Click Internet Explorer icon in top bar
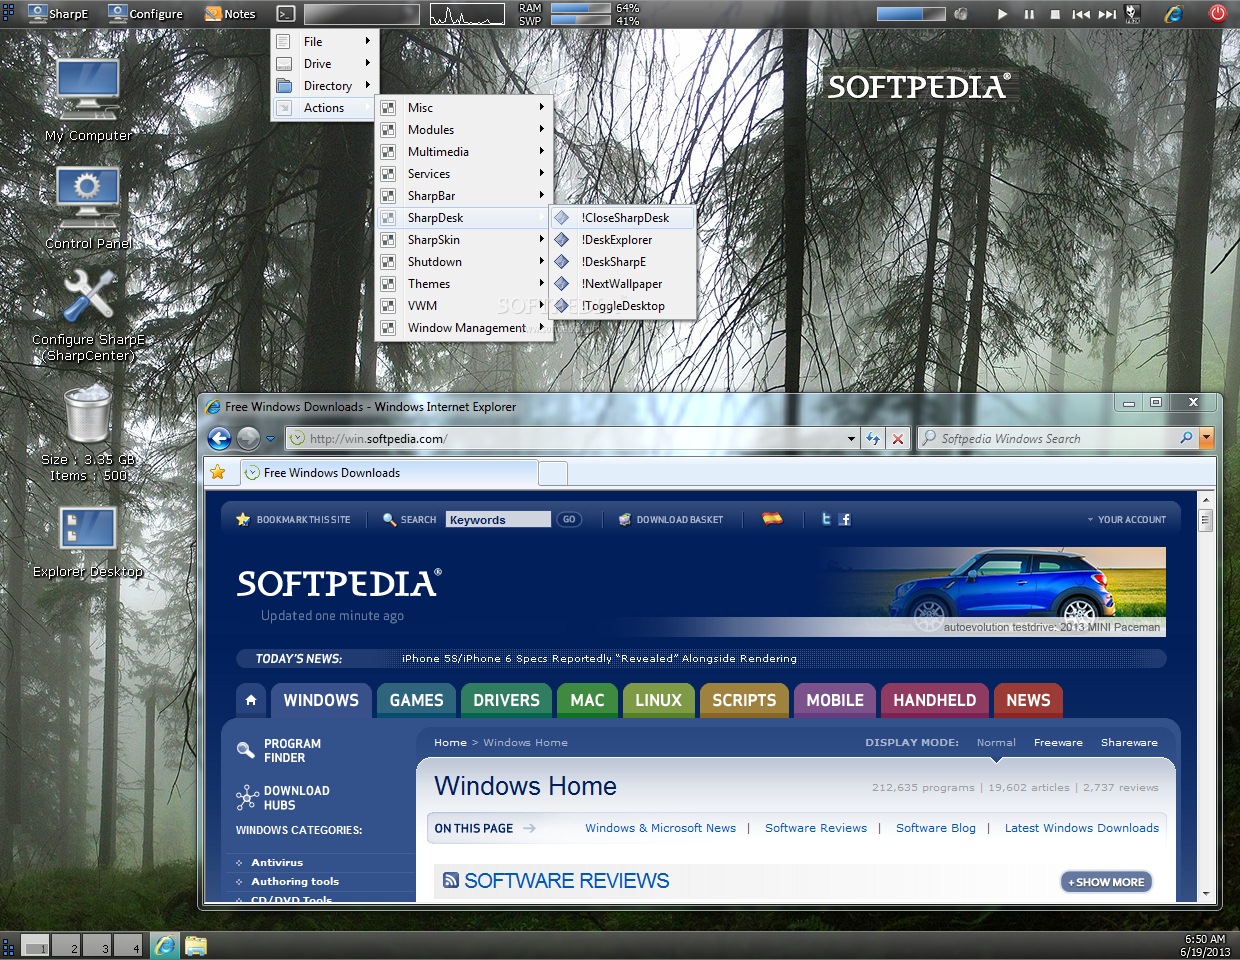The height and width of the screenshot is (960, 1240). [x=1174, y=14]
